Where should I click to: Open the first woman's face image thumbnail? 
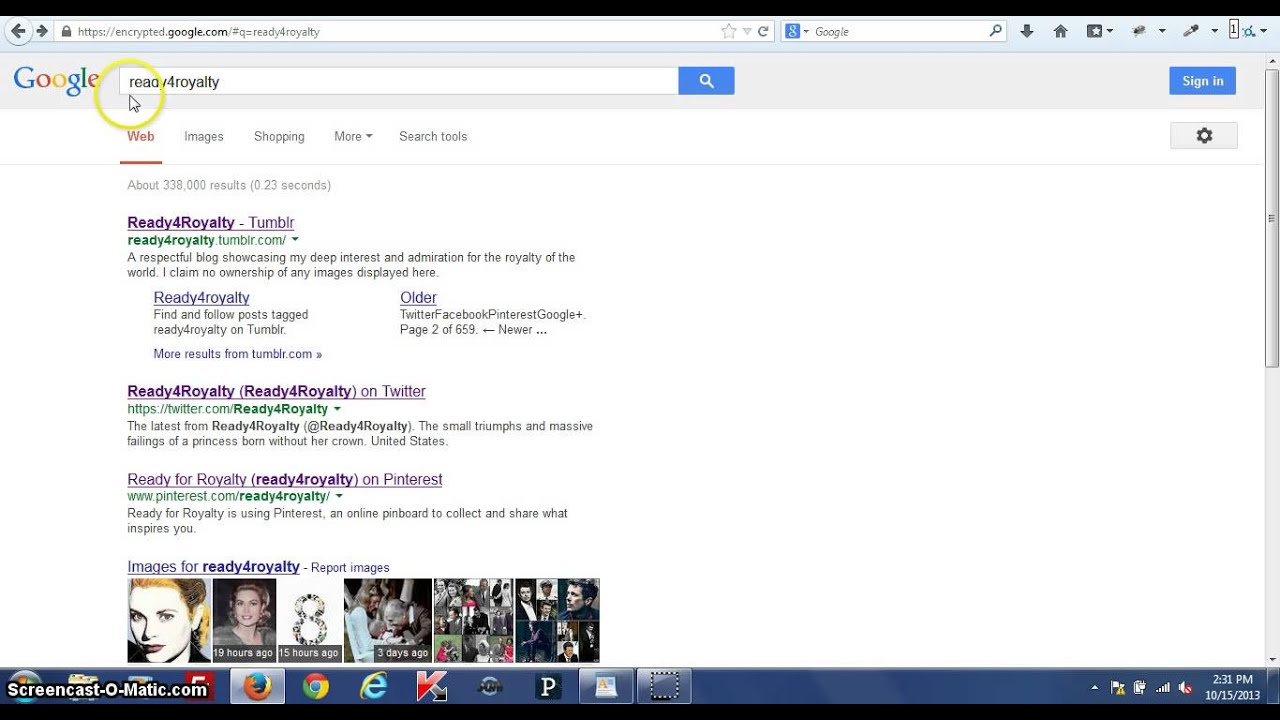[x=169, y=620]
